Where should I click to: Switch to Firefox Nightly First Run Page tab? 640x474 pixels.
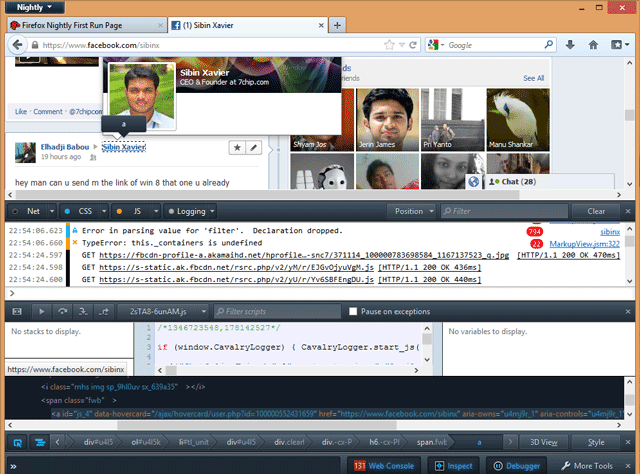(87, 25)
